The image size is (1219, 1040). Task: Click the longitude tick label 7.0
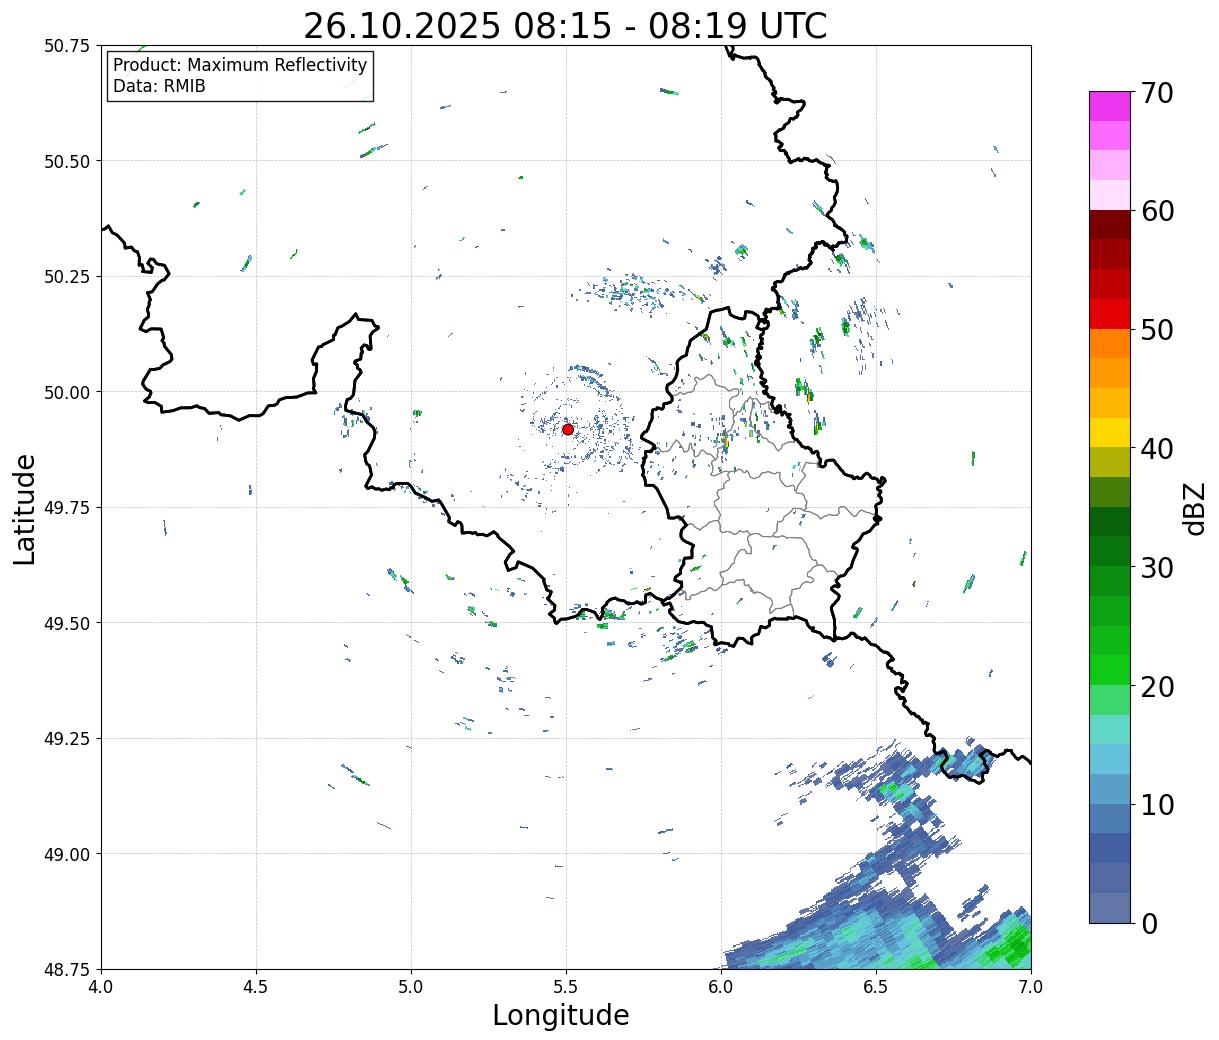(x=1031, y=987)
